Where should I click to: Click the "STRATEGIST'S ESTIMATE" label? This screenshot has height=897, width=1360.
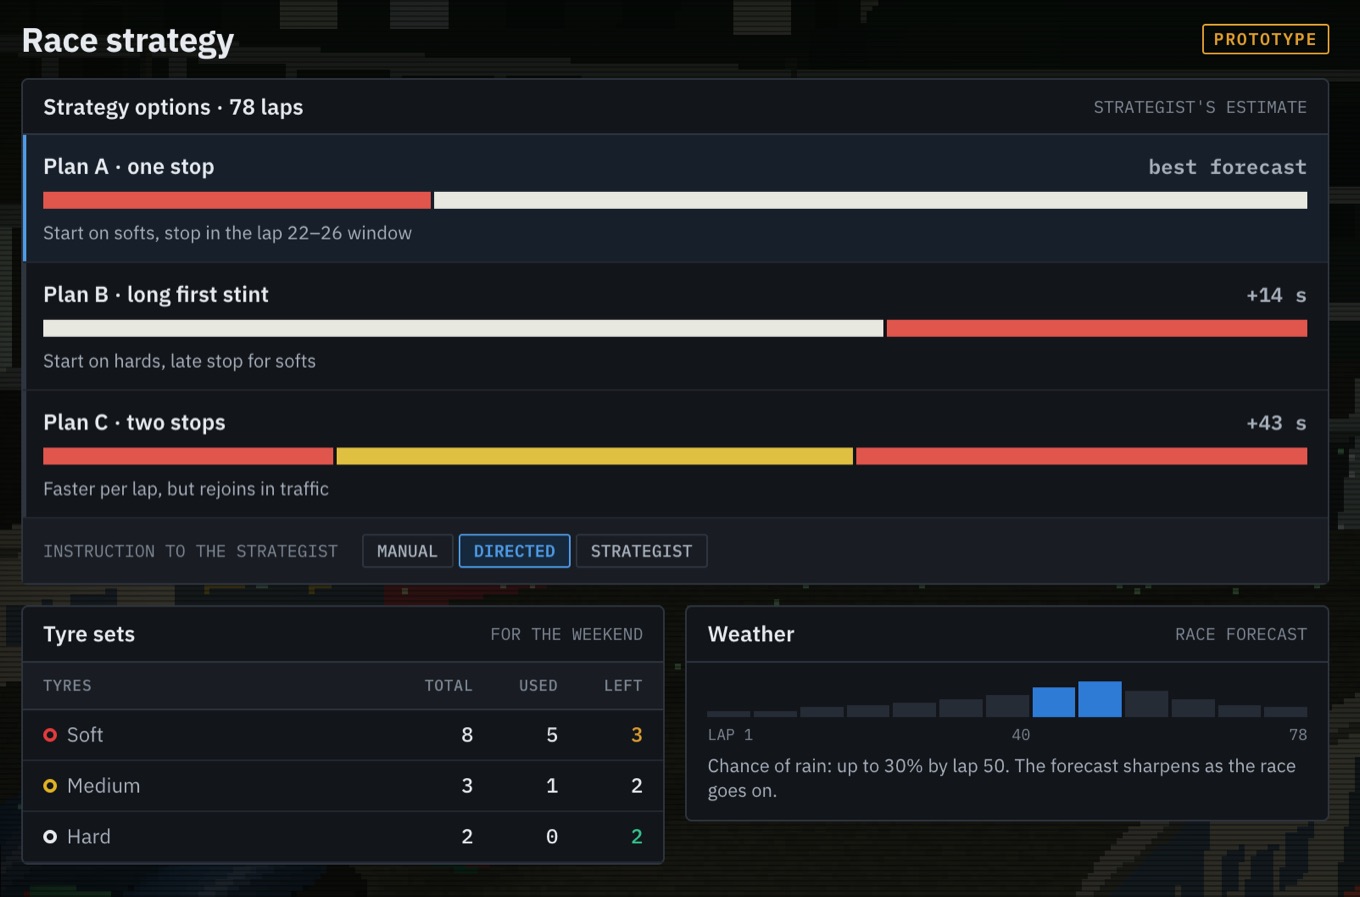coord(1200,107)
